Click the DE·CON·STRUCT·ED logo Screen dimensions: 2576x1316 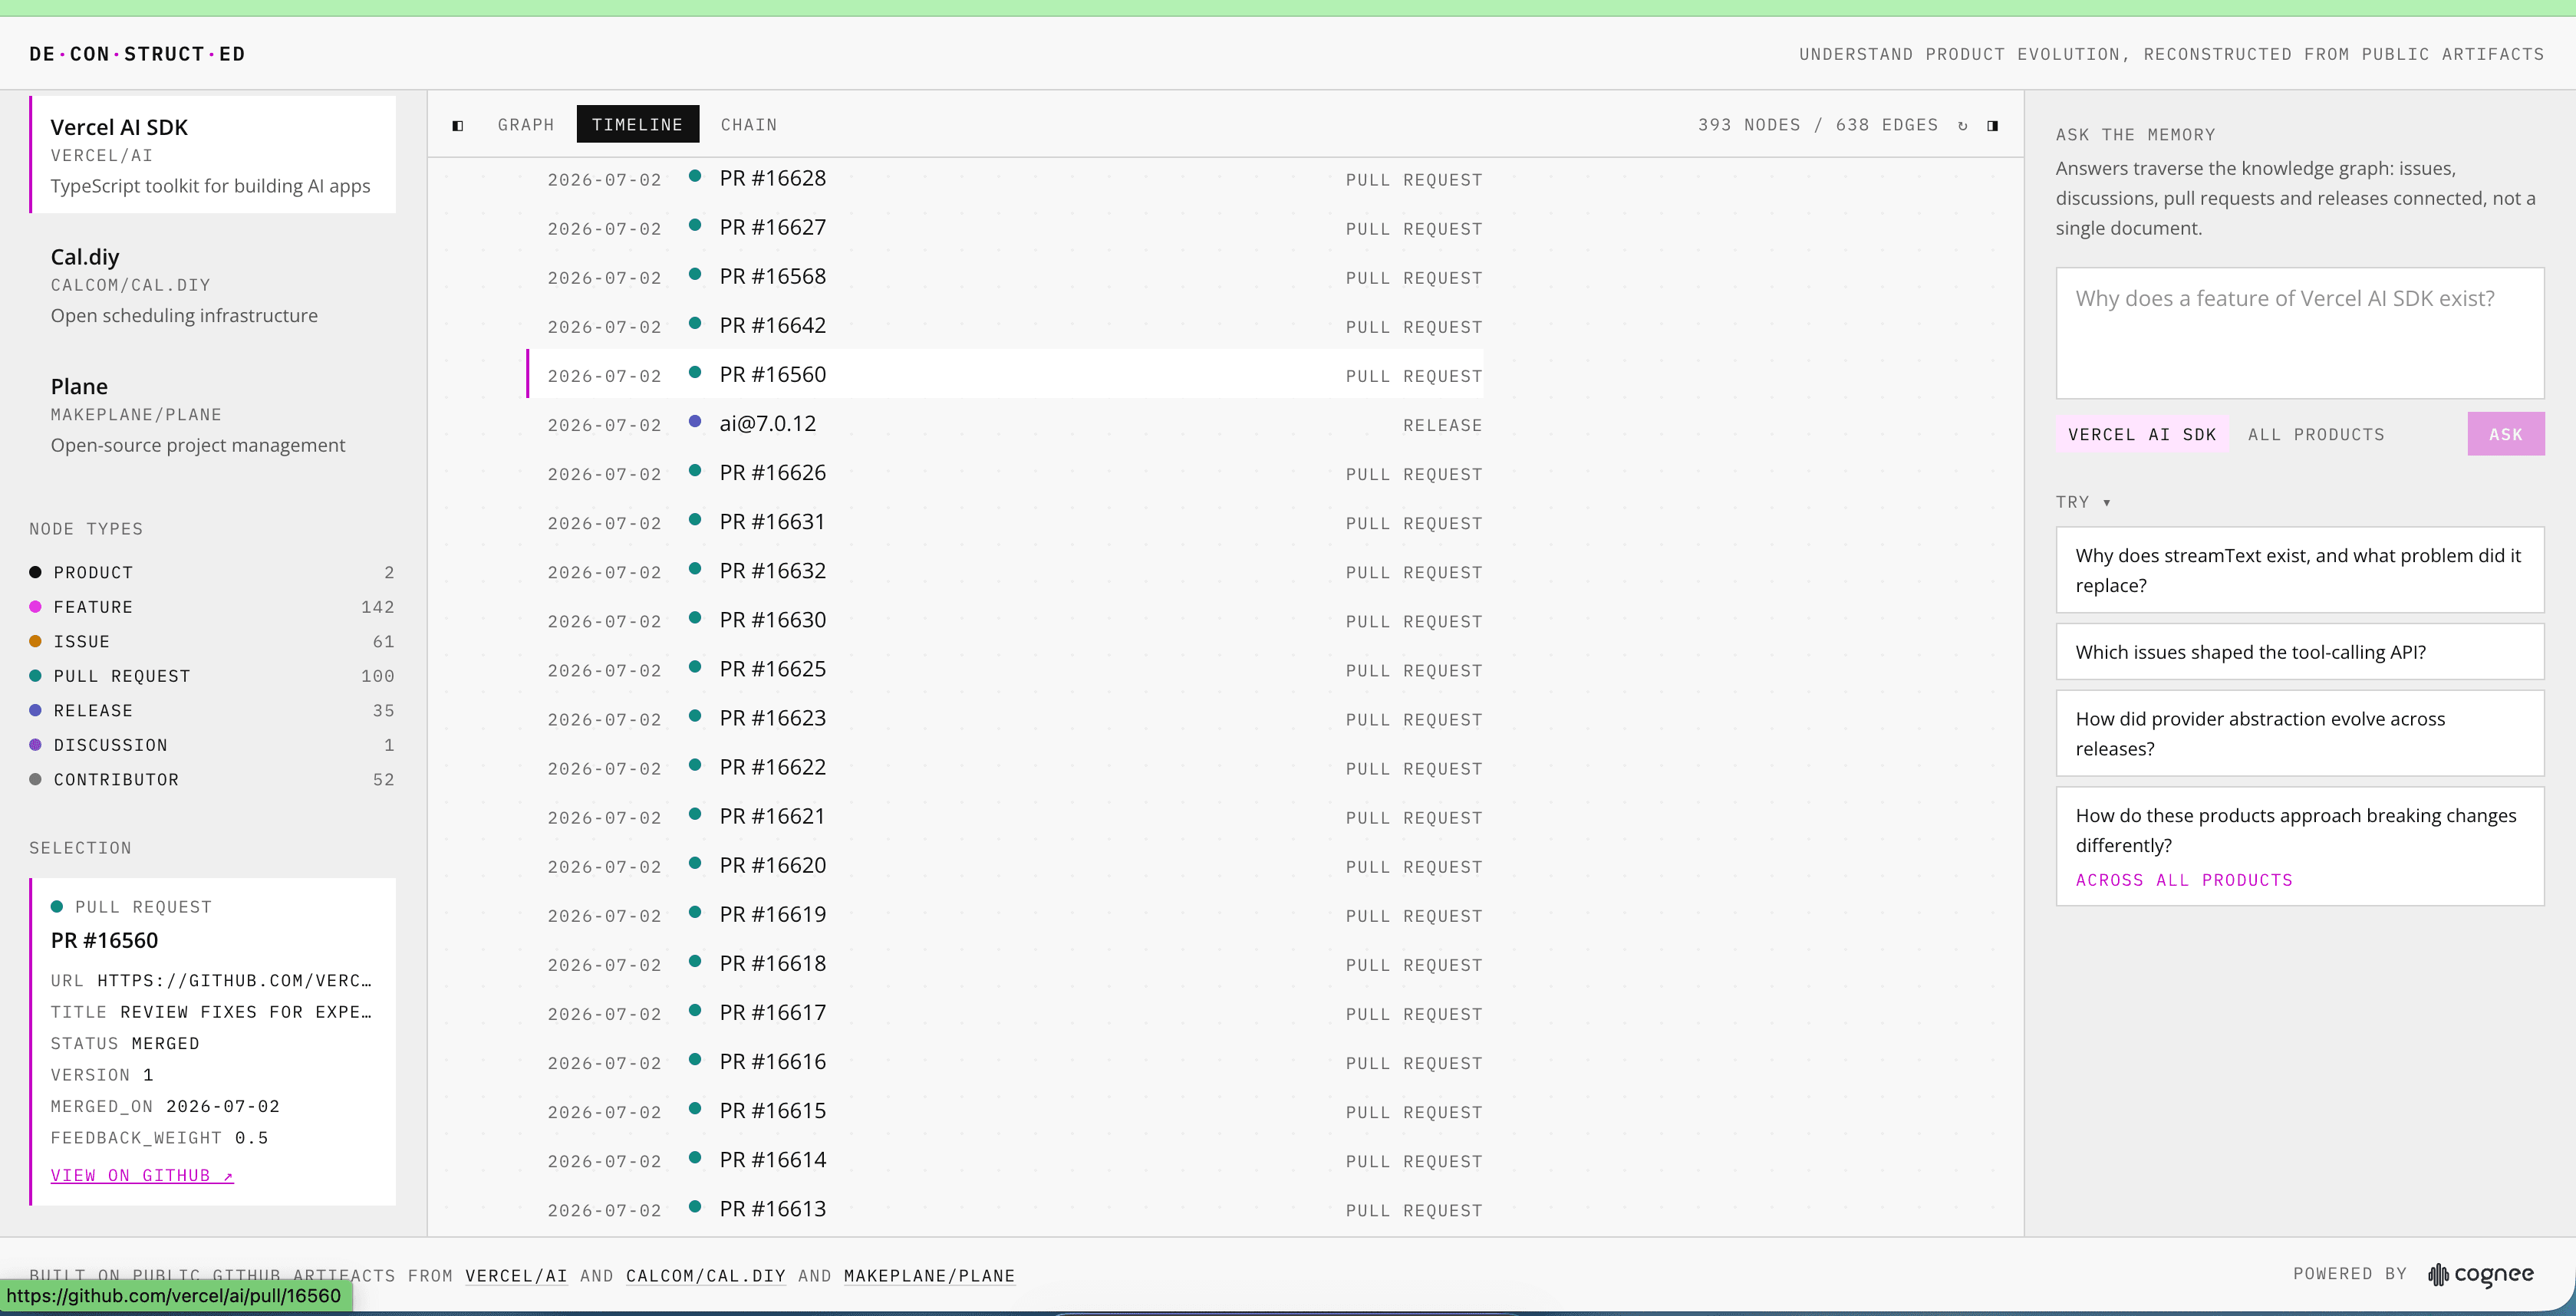tap(137, 54)
